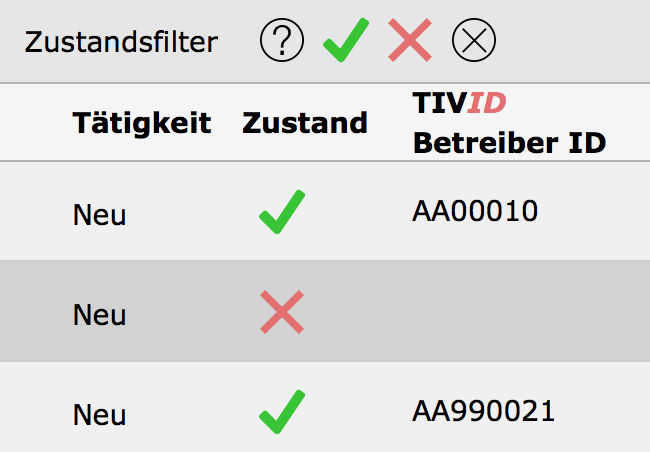This screenshot has width=650, height=452.
Task: Click the green check status for AA990021
Action: [282, 411]
